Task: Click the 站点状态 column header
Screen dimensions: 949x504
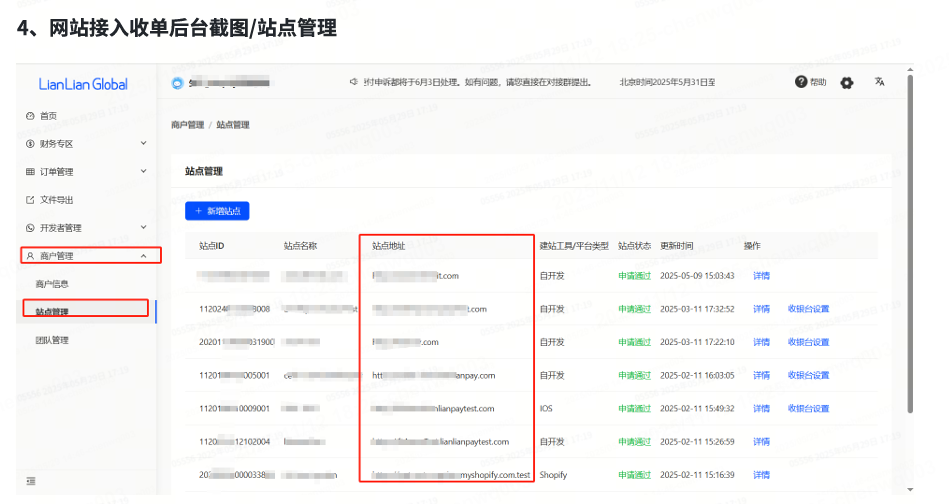Action: tap(634, 246)
